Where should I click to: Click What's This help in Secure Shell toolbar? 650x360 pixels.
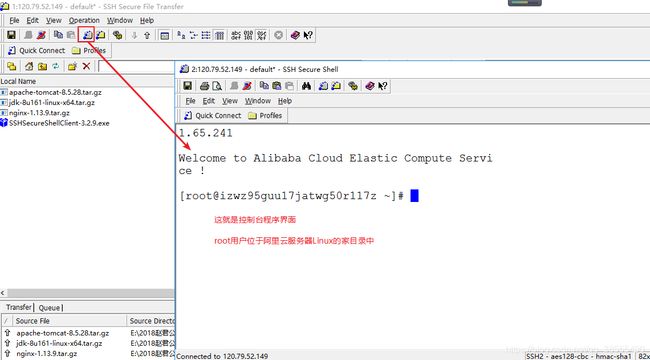383,86
